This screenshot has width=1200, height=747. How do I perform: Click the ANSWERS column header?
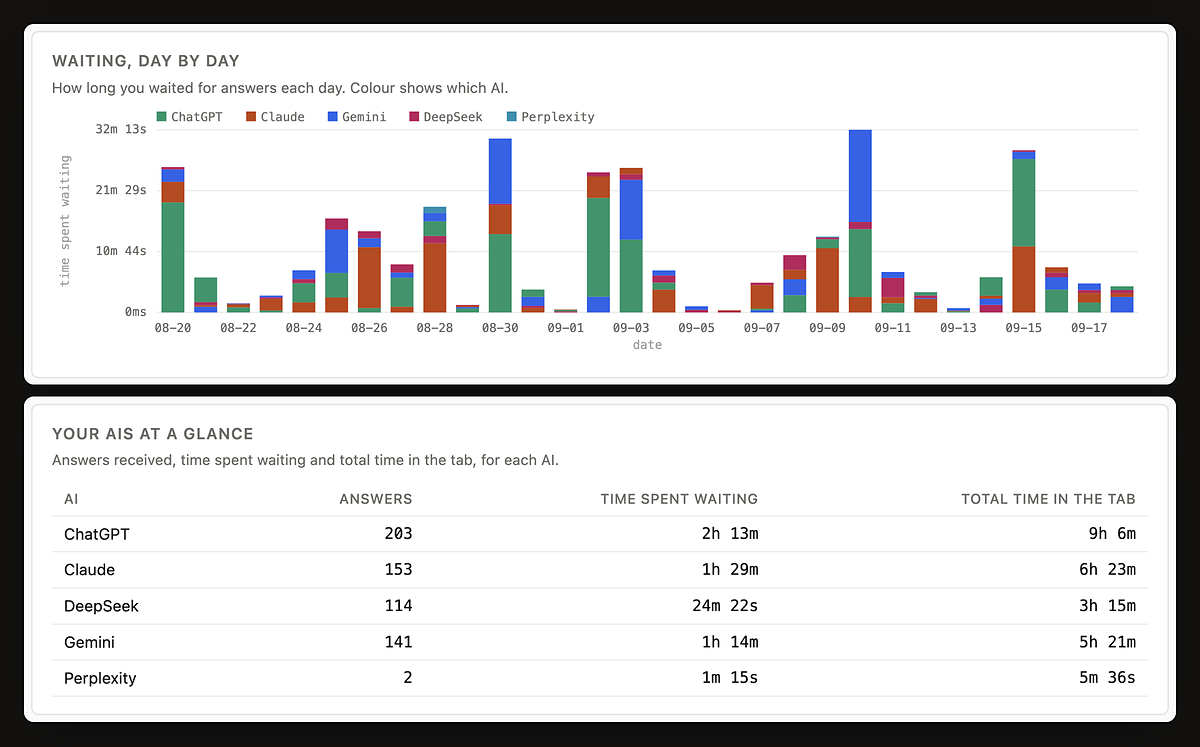pyautogui.click(x=376, y=499)
